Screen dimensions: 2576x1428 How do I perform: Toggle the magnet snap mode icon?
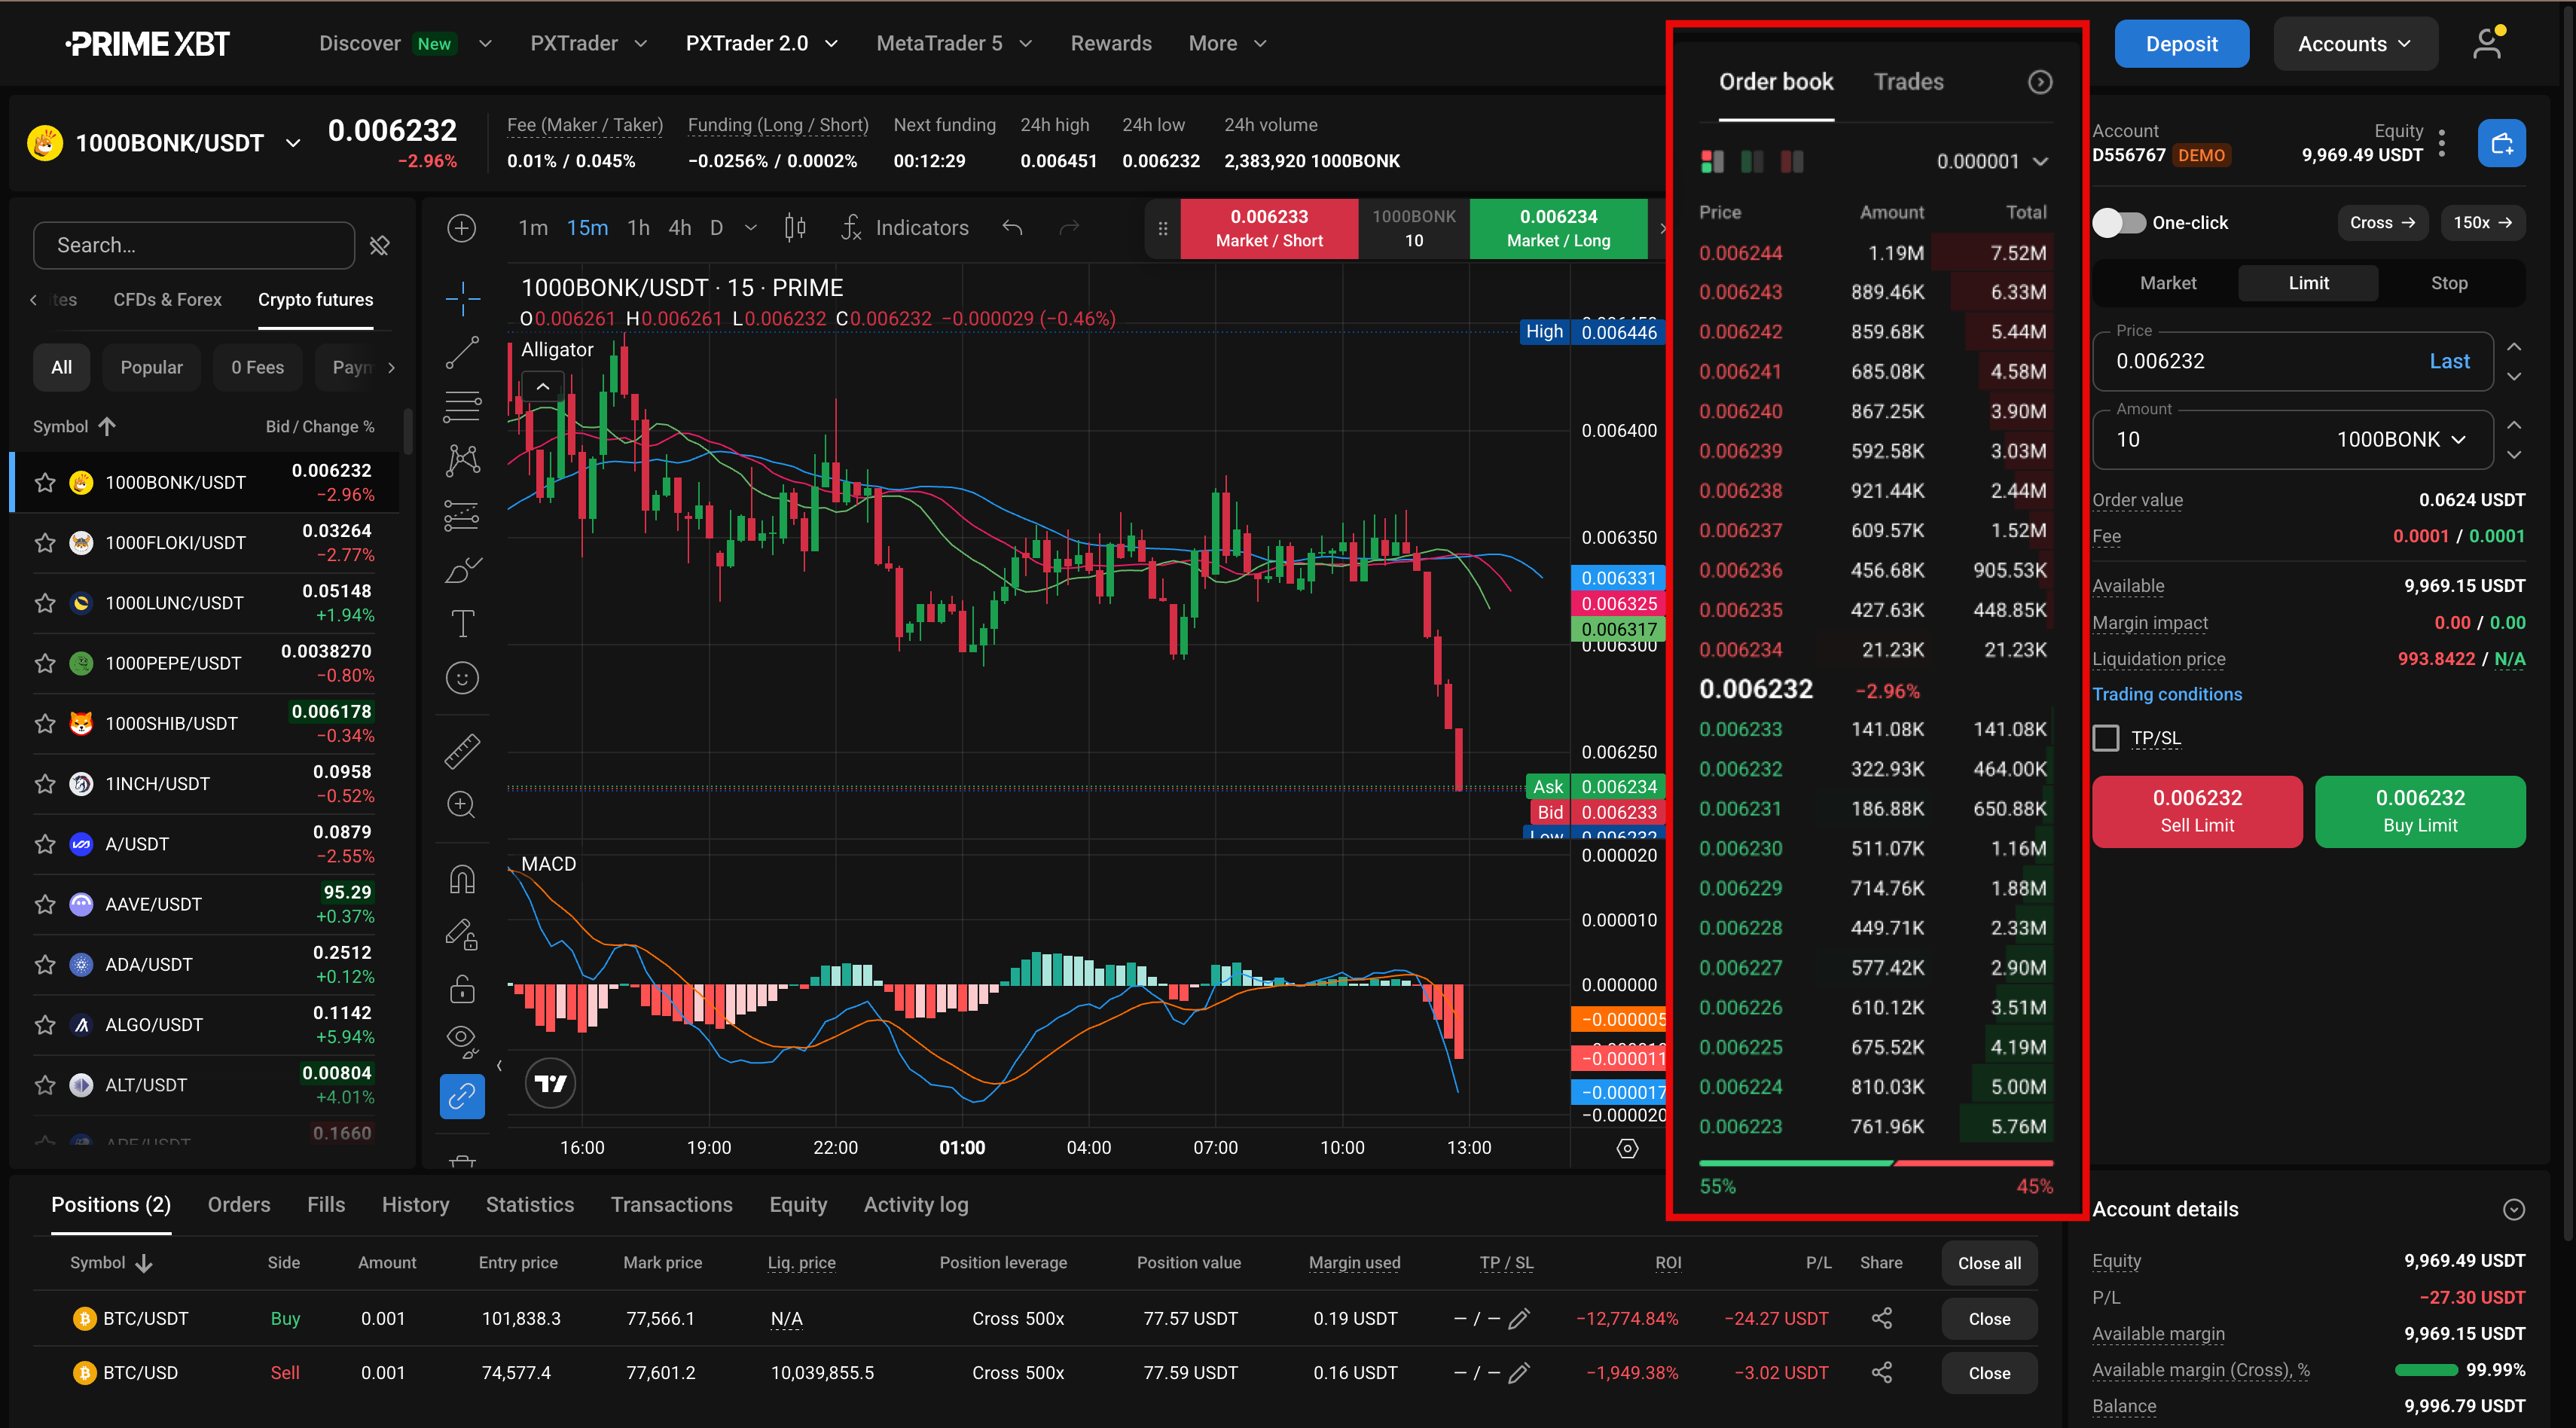tap(462, 879)
